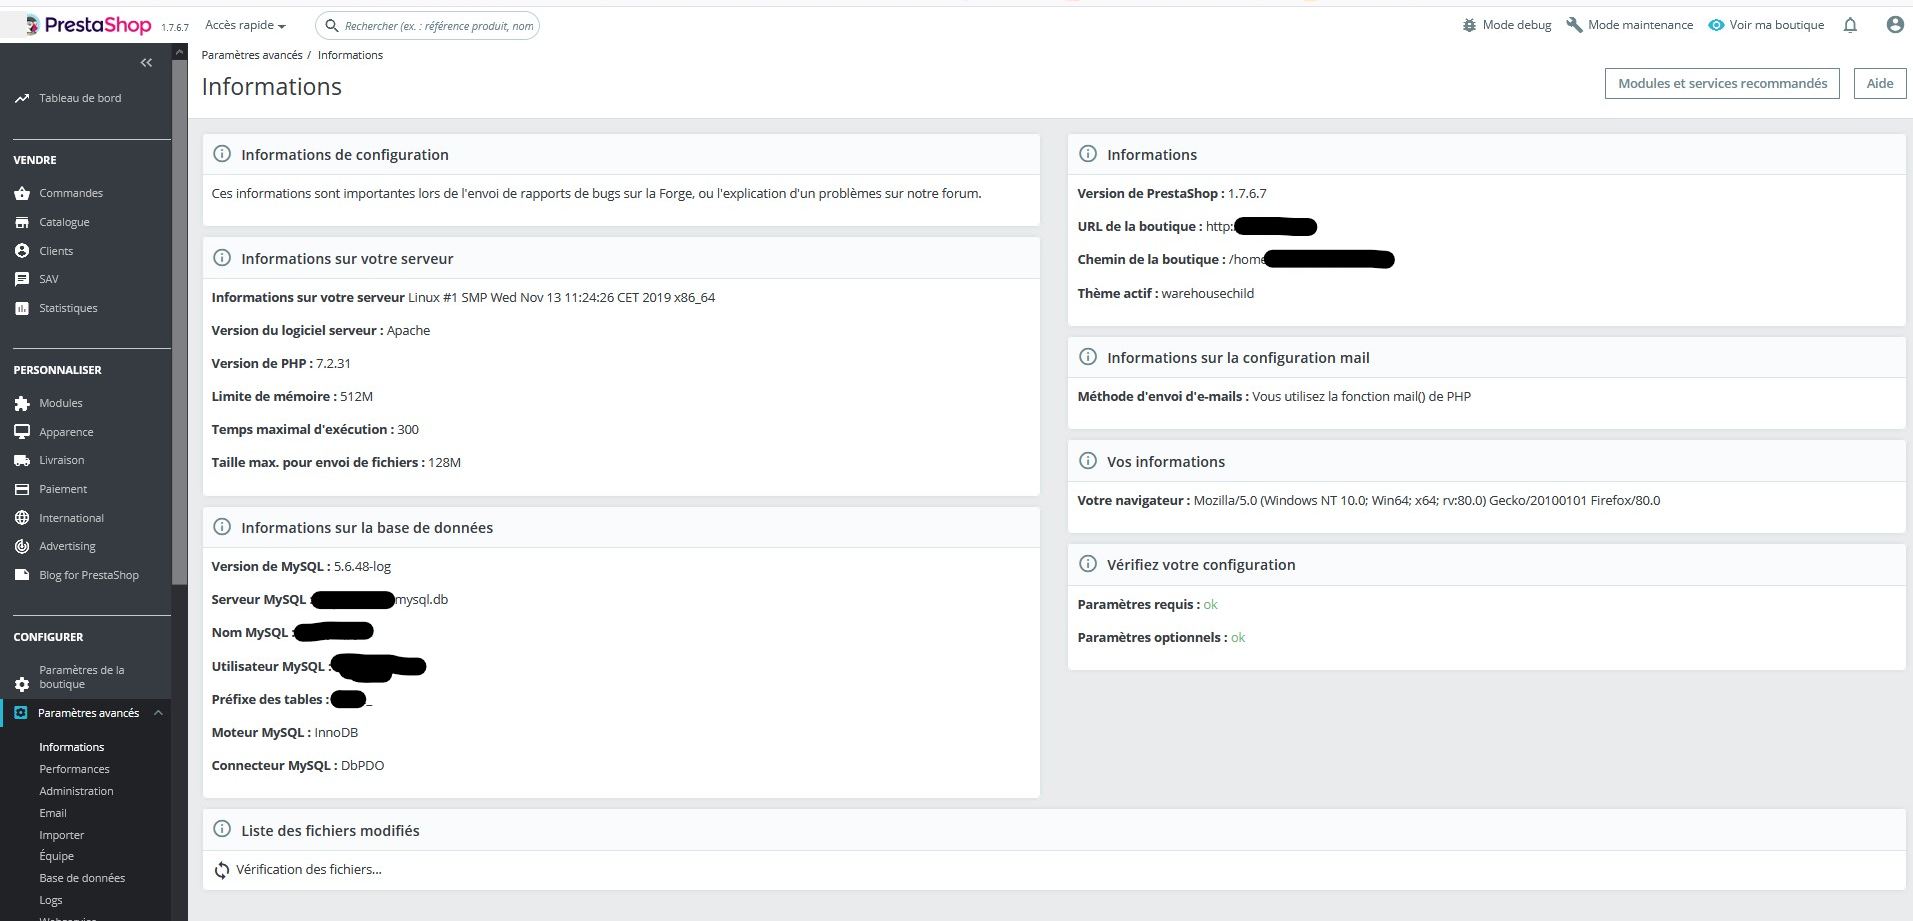Click the MySQL version 5.6.48-log
This screenshot has height=921, width=1913.
coord(362,566)
